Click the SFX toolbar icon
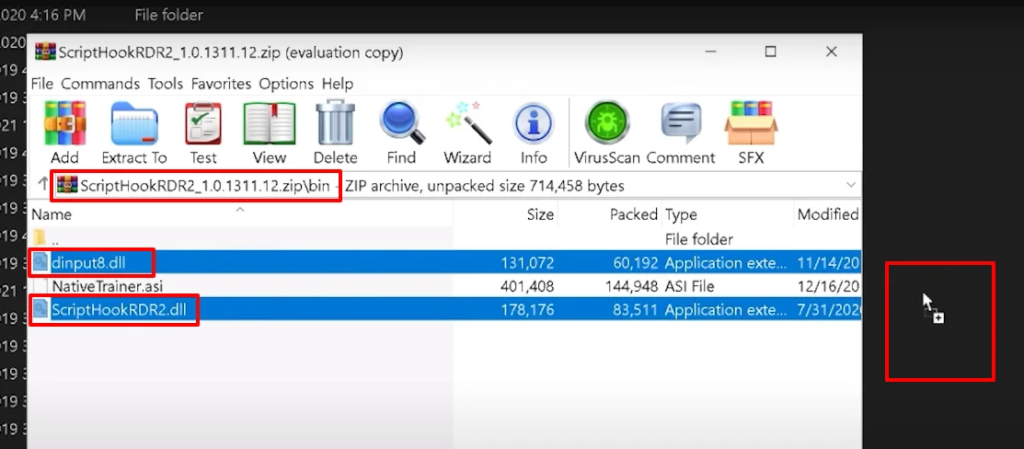 [750, 123]
